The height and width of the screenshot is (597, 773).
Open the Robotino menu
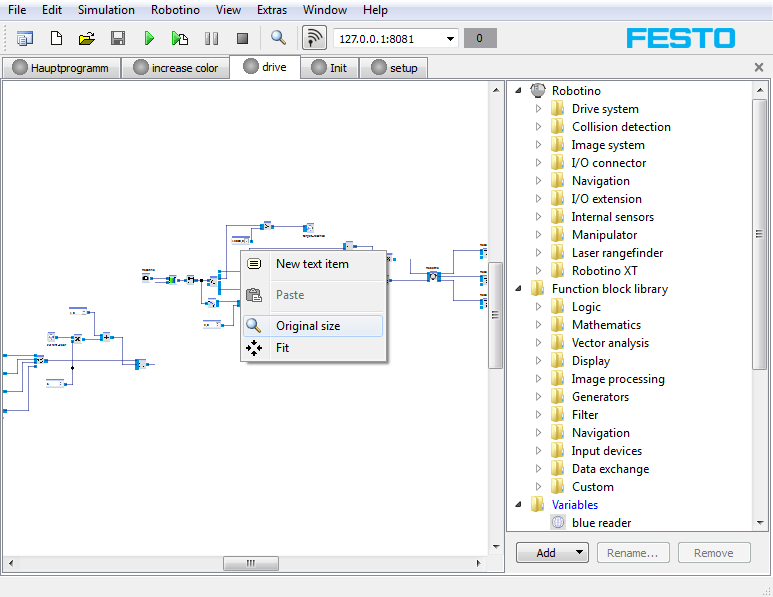[175, 10]
